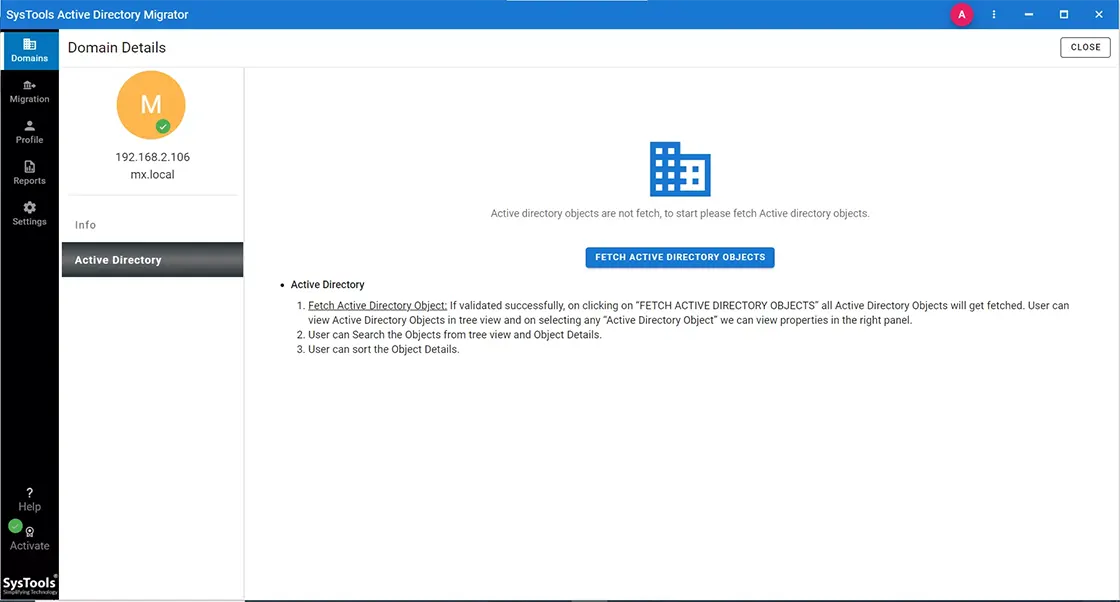Image resolution: width=1120 pixels, height=602 pixels.
Task: Close the Active Directory Migrator window
Action: pos(1099,14)
